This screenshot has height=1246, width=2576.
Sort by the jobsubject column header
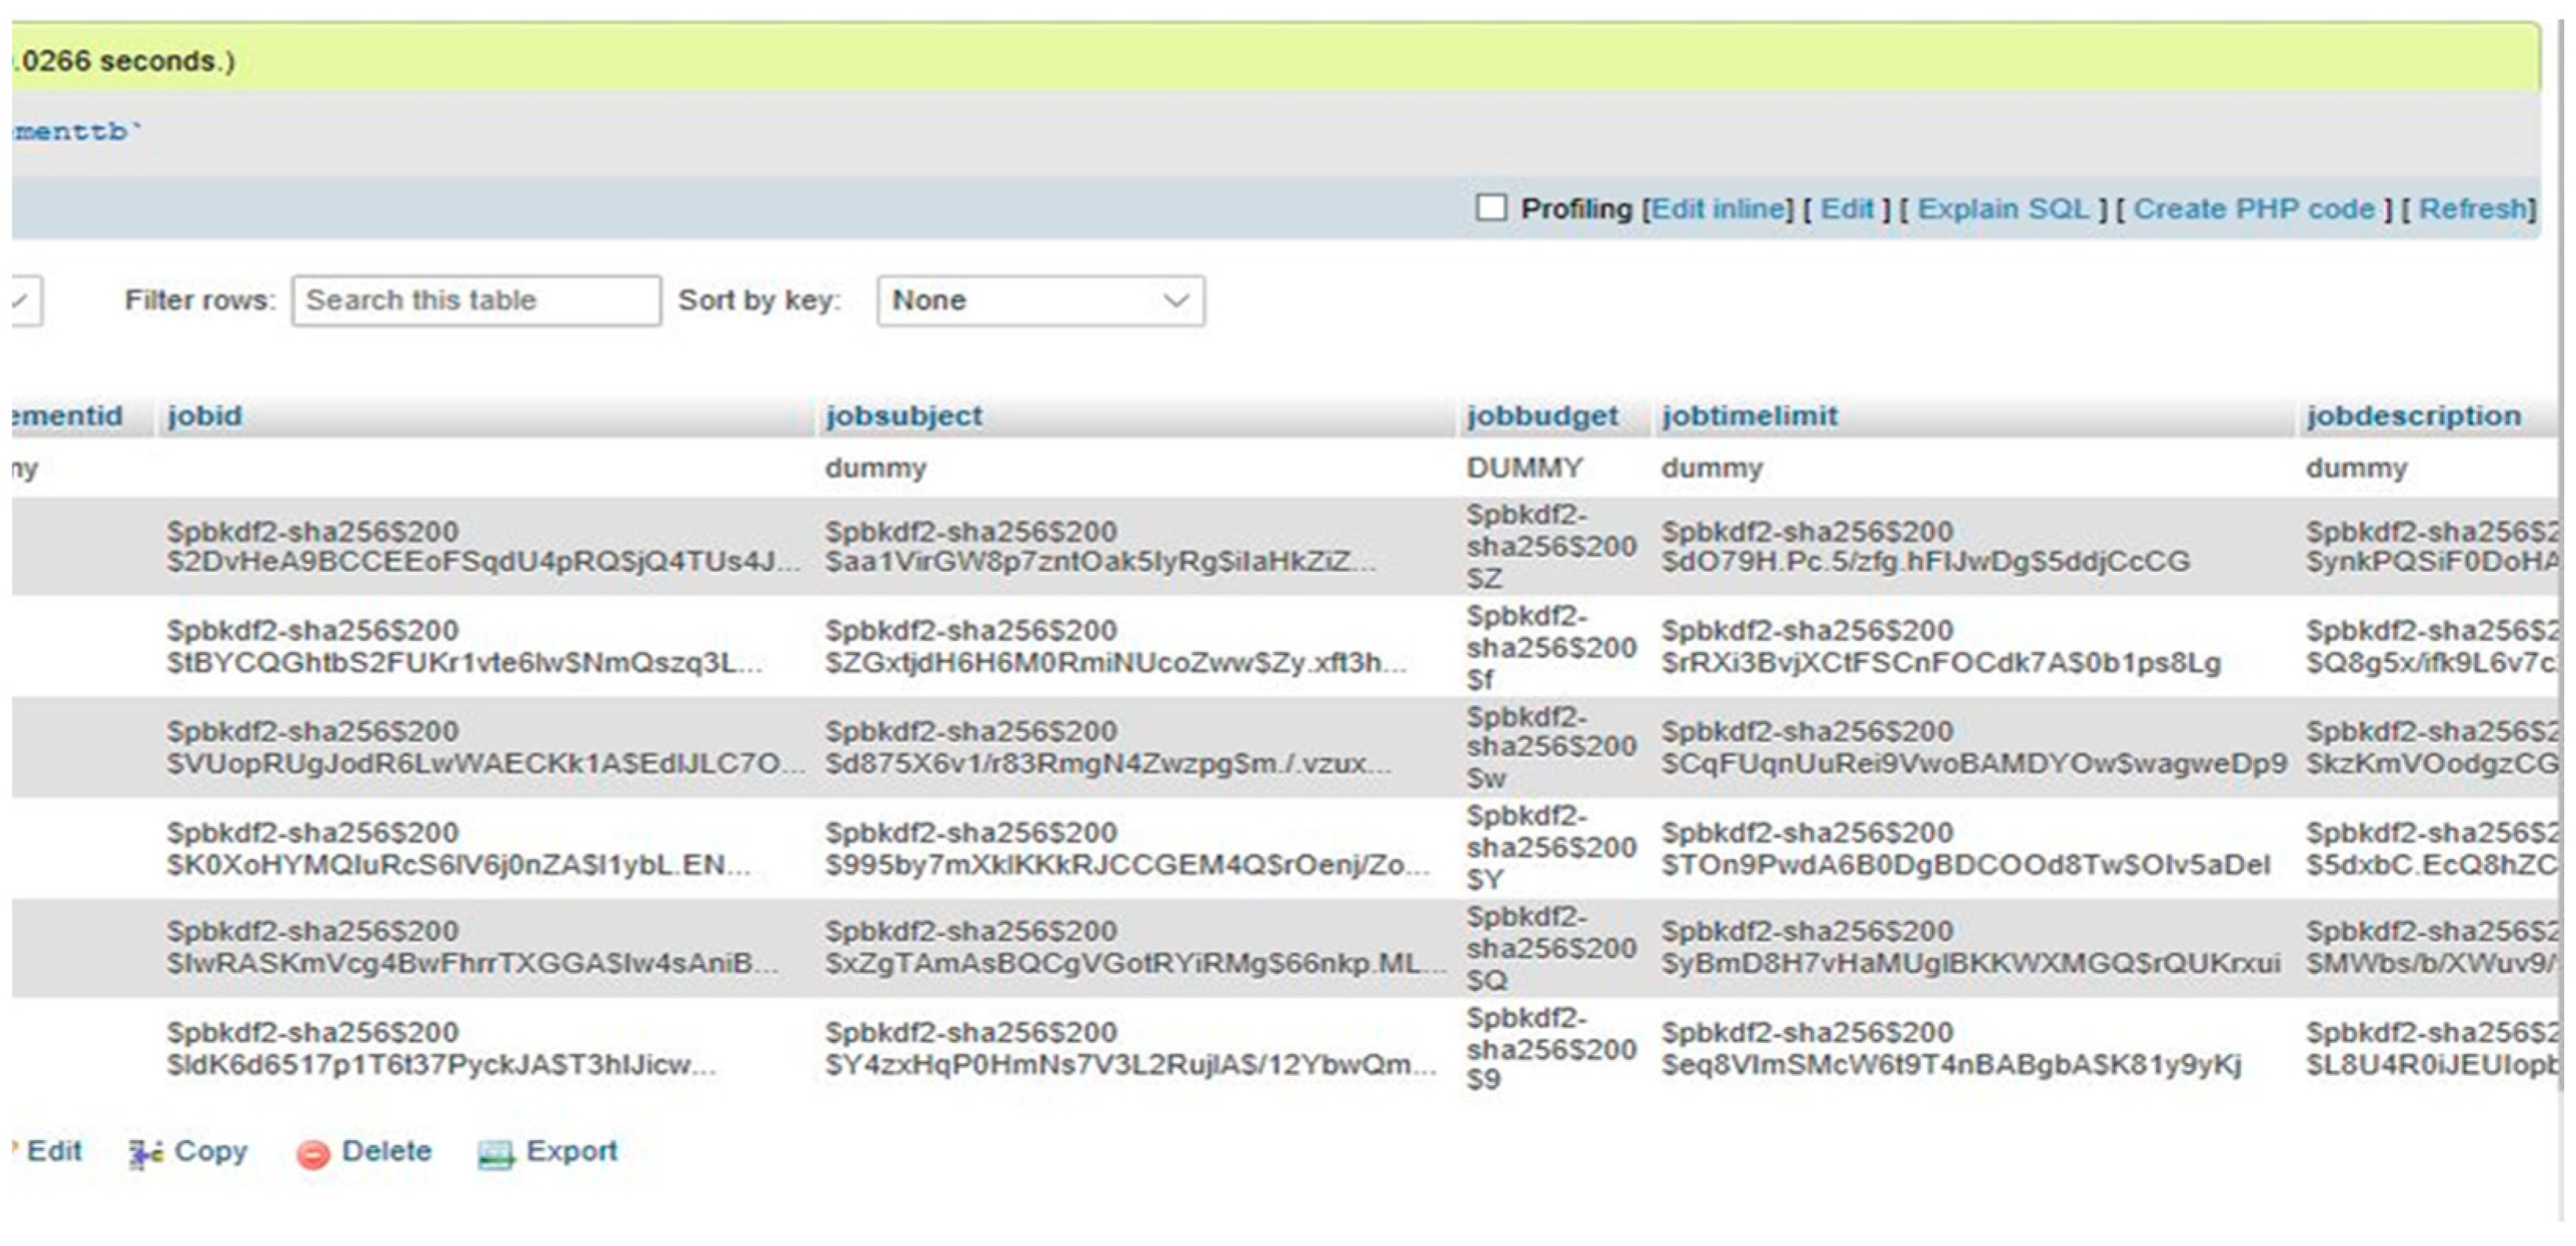point(903,416)
